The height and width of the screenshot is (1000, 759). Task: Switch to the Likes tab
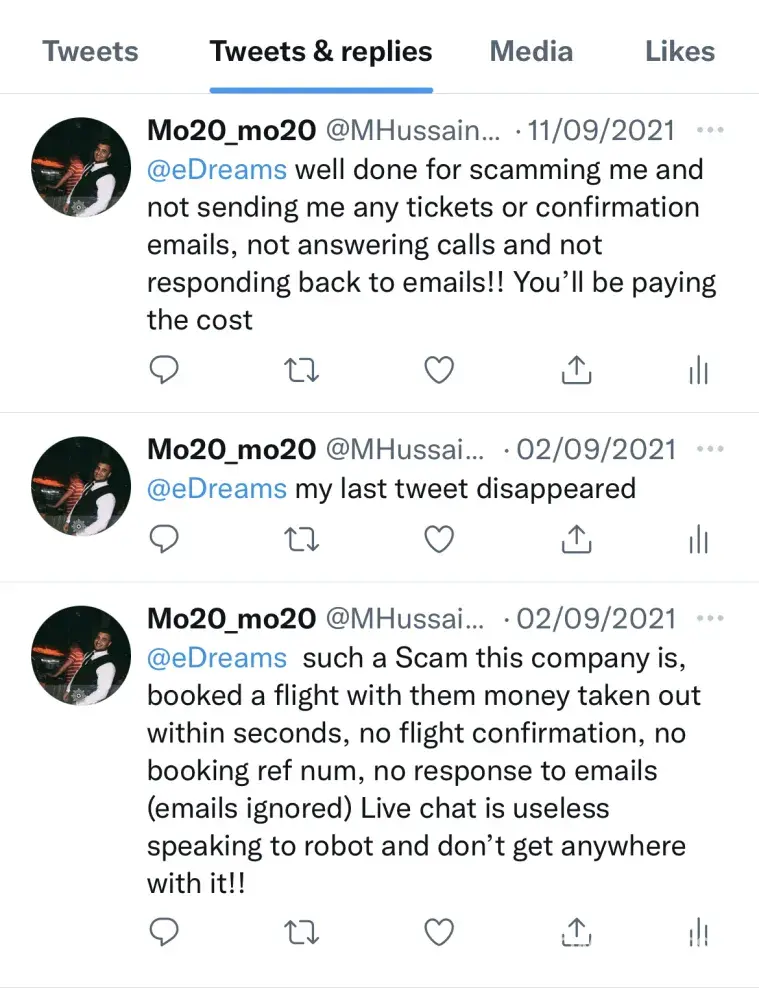pos(680,52)
